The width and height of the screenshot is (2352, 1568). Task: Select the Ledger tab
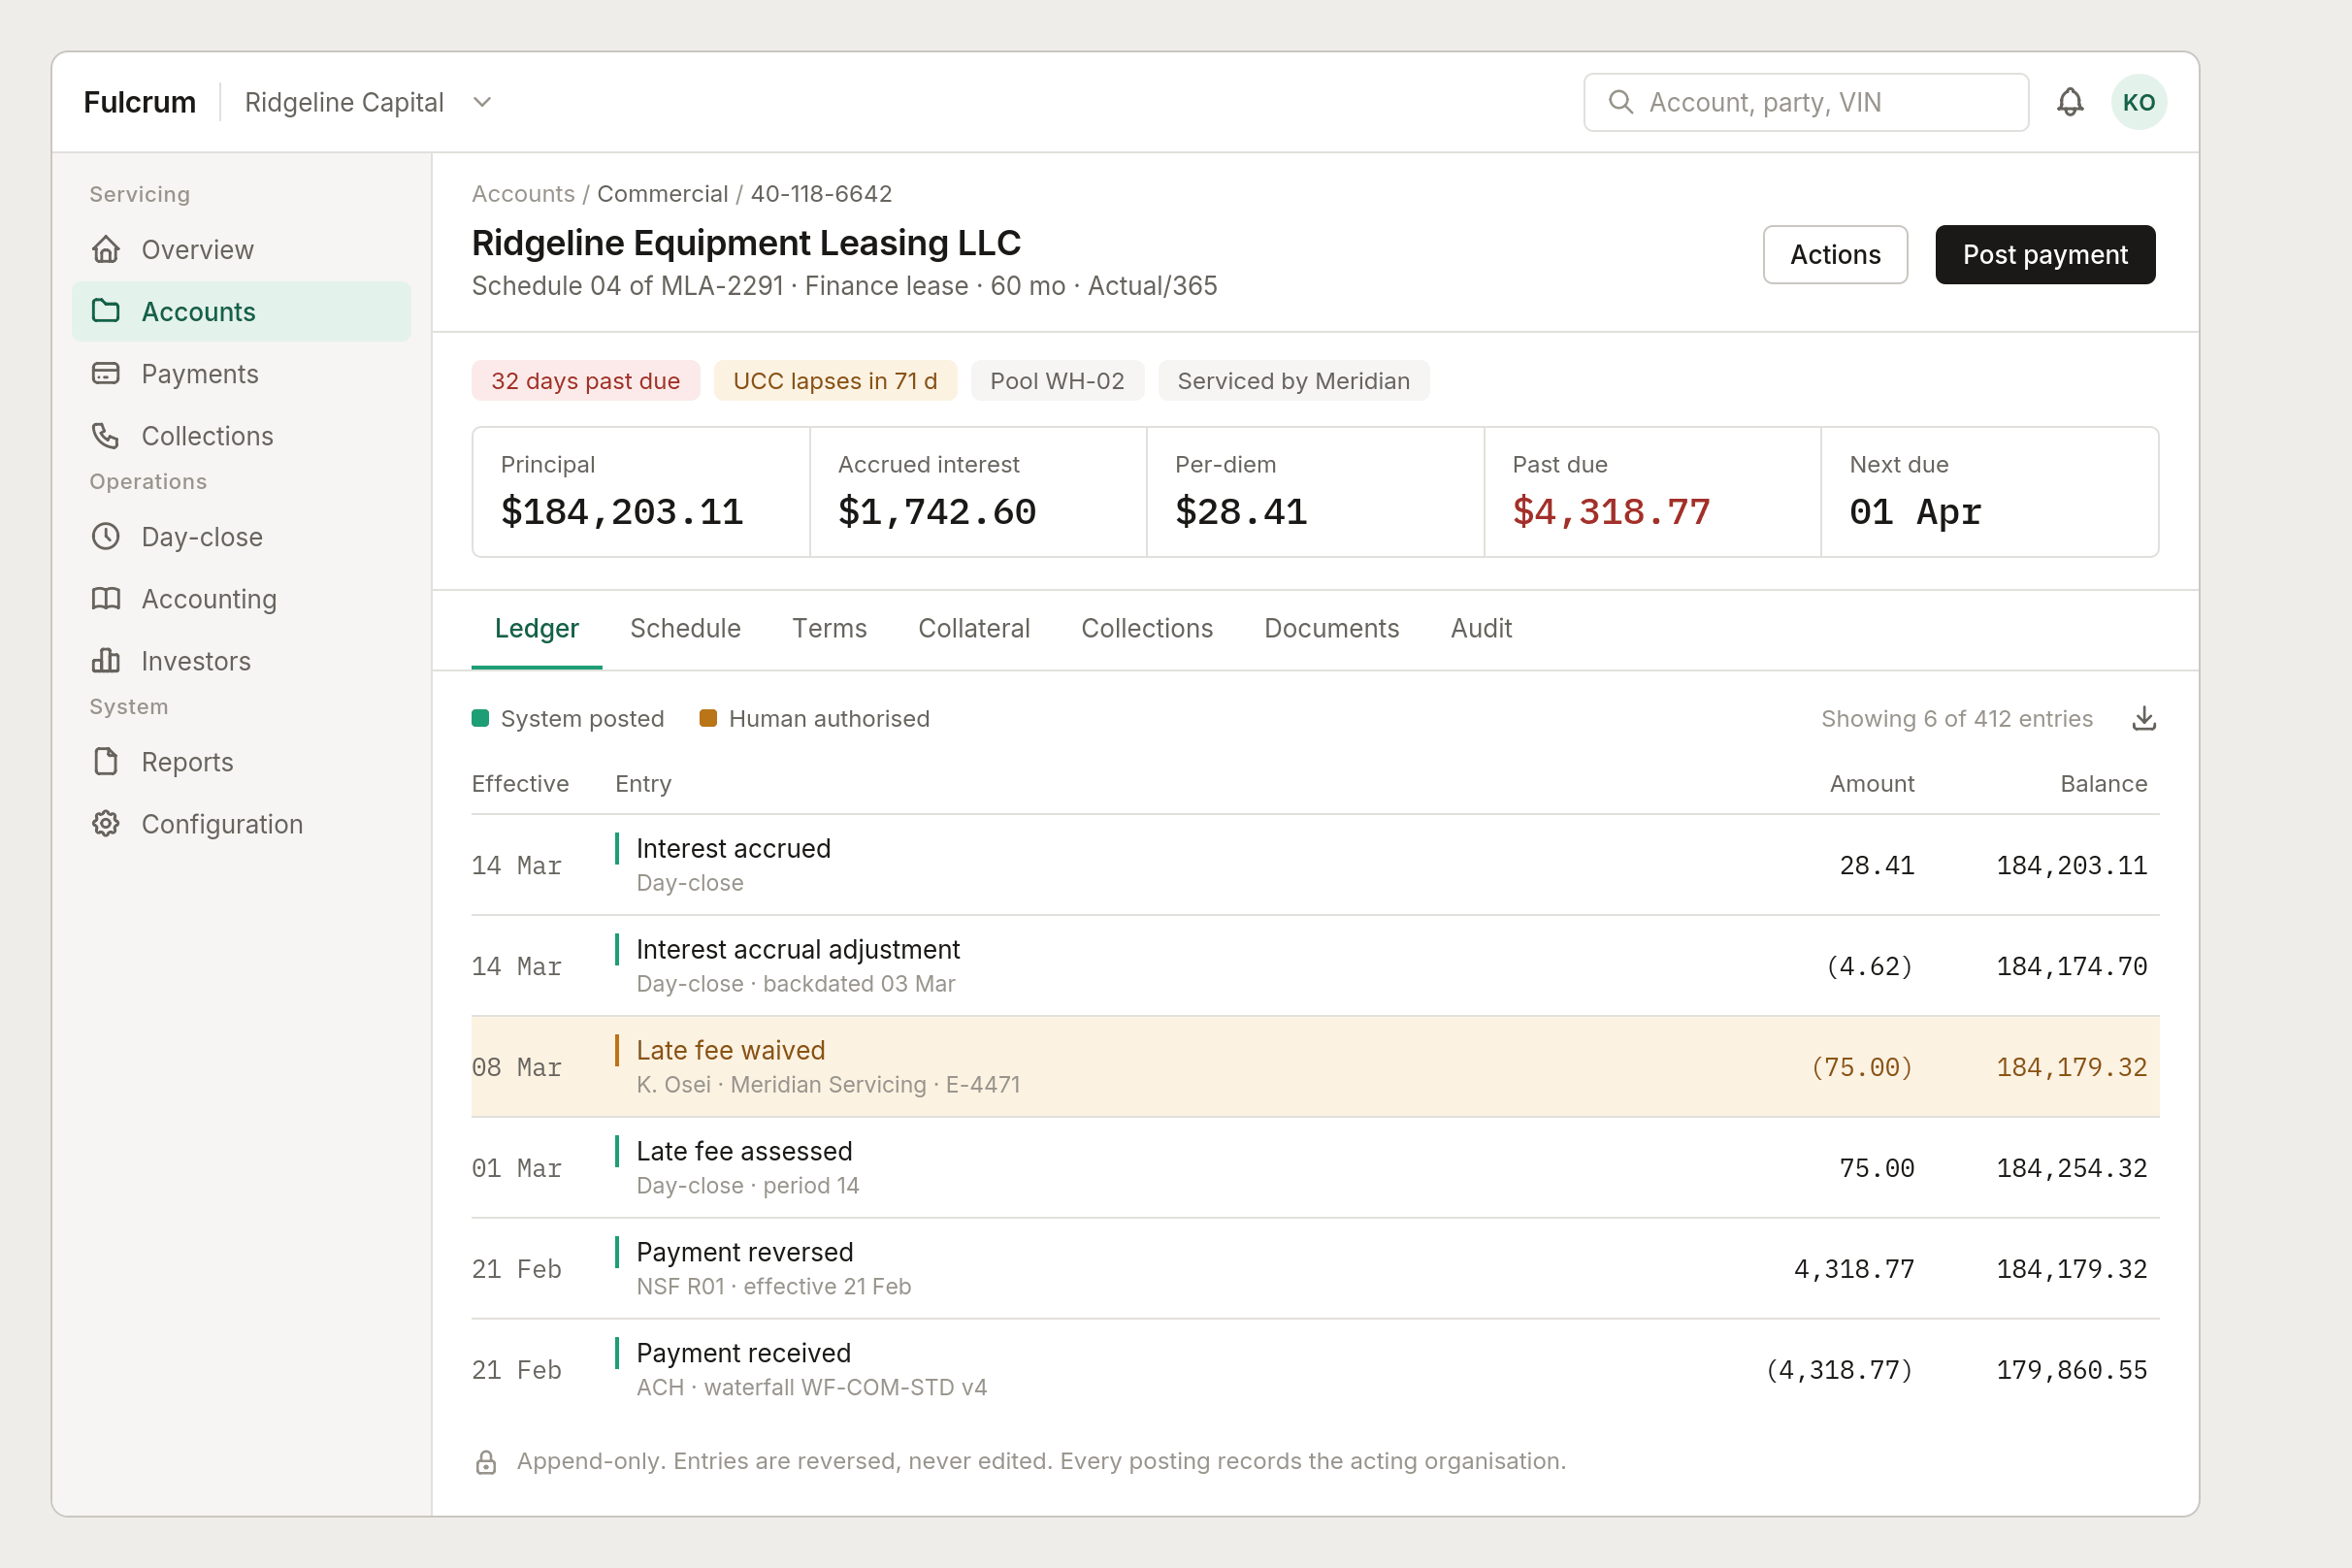(x=536, y=628)
